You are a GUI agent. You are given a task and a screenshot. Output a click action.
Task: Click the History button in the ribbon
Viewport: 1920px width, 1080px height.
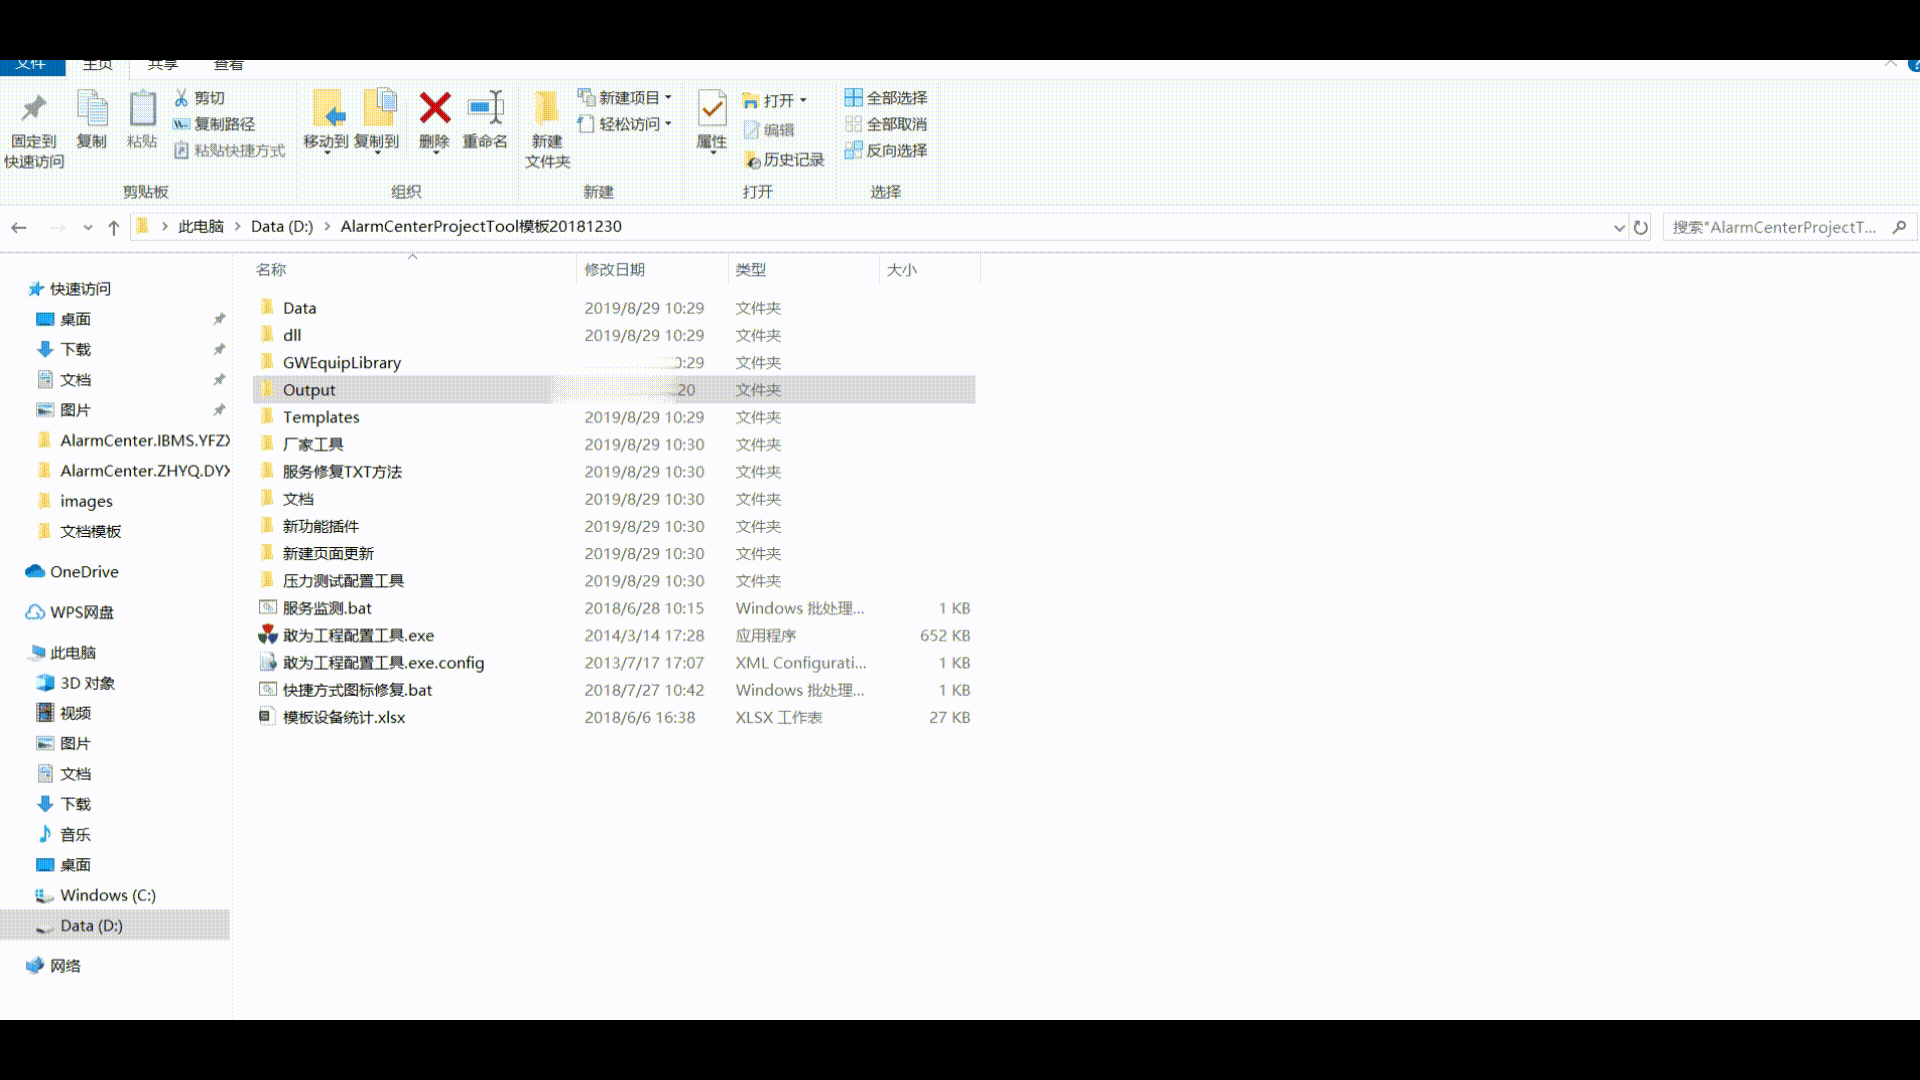click(785, 160)
